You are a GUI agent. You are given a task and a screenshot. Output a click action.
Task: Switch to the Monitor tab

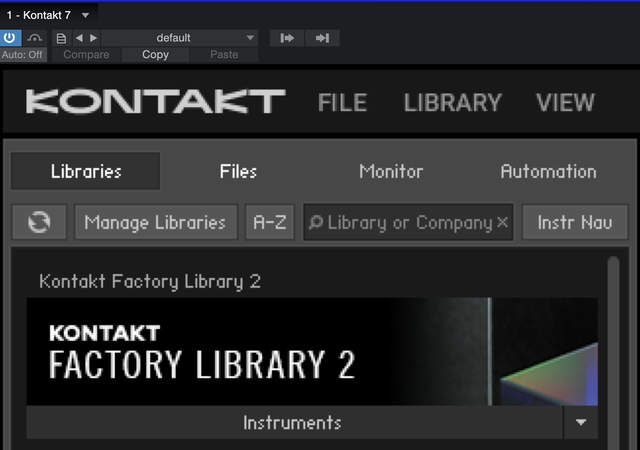(x=391, y=171)
